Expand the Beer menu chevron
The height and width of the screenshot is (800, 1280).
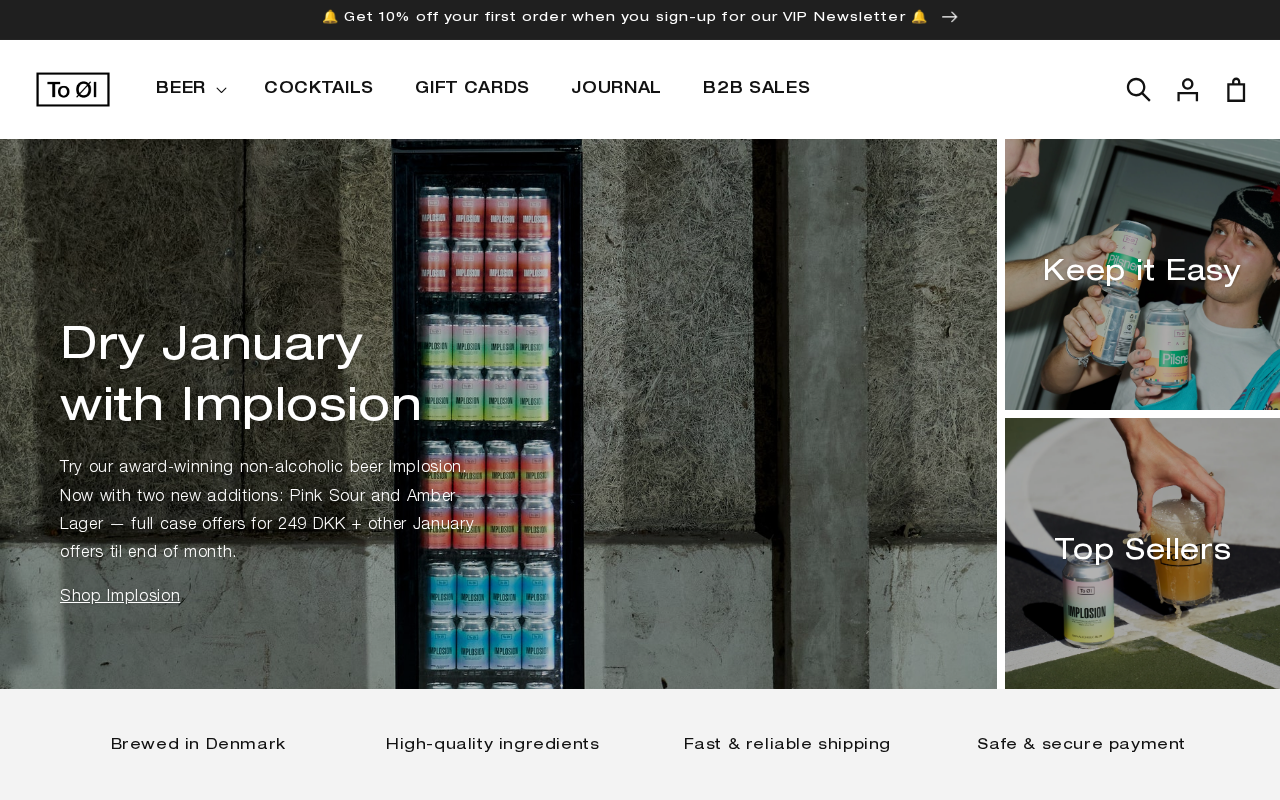click(221, 90)
